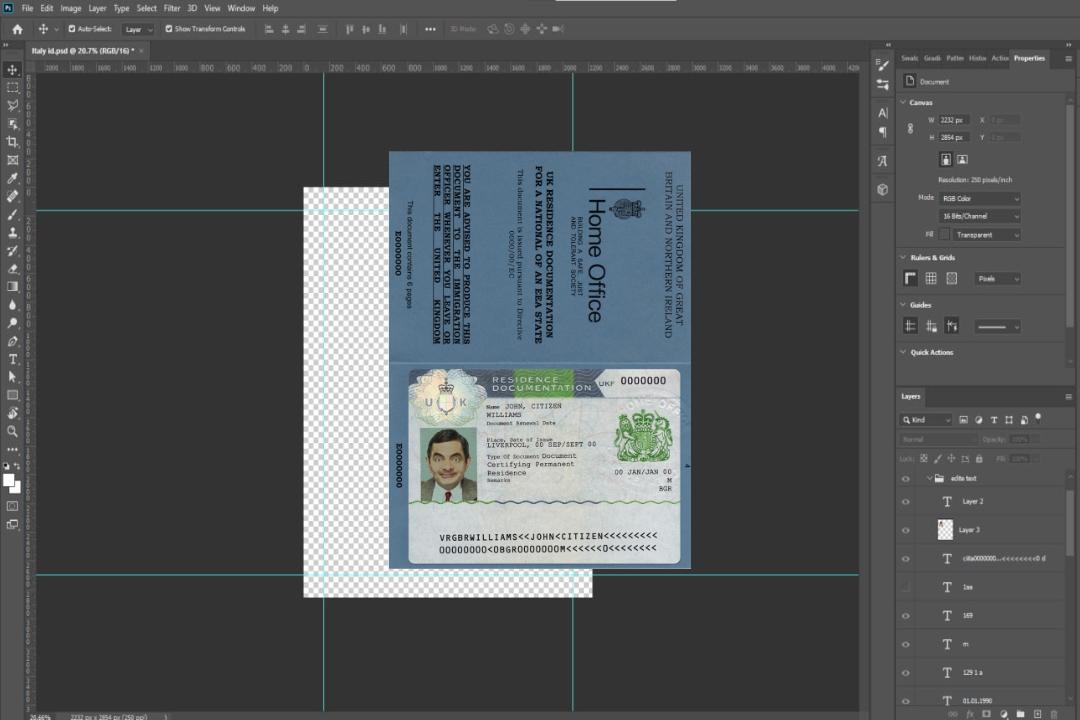1080x720 pixels.
Task: Open the Brush Settings panel icon
Action: click(883, 65)
